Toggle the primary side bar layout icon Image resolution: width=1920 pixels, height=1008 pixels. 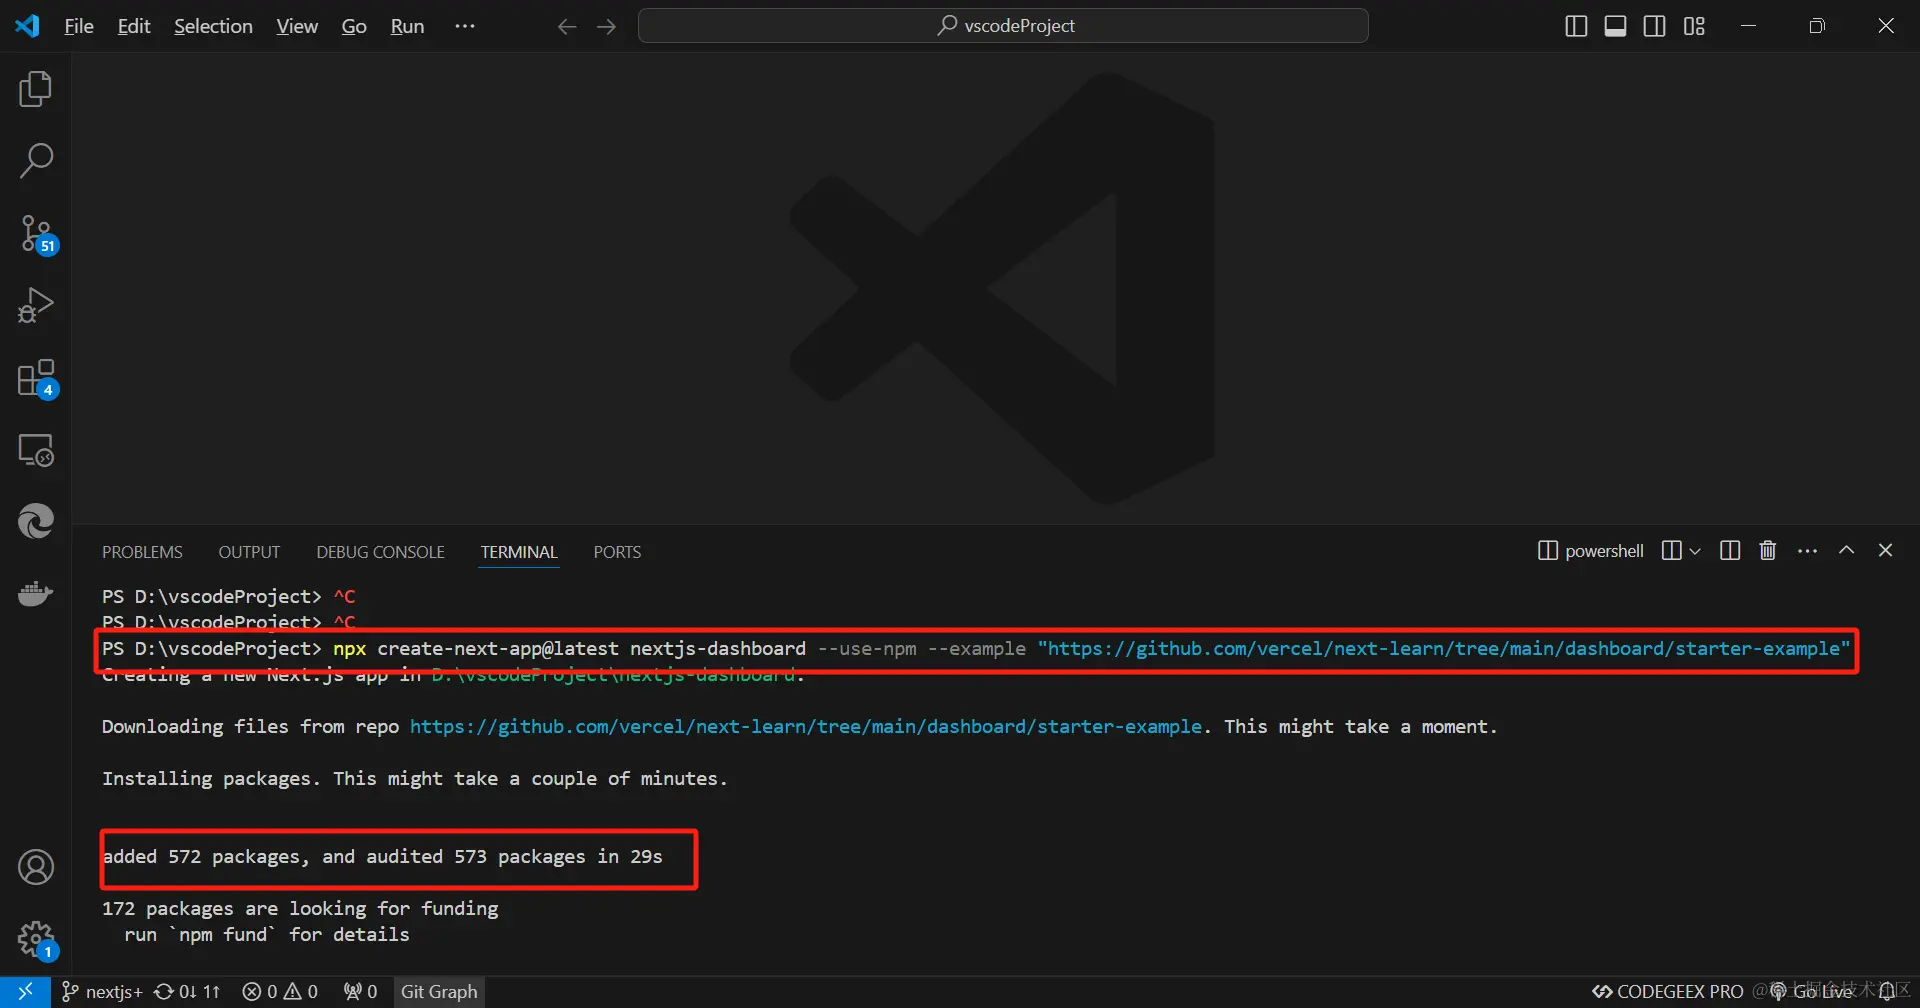[x=1576, y=26]
